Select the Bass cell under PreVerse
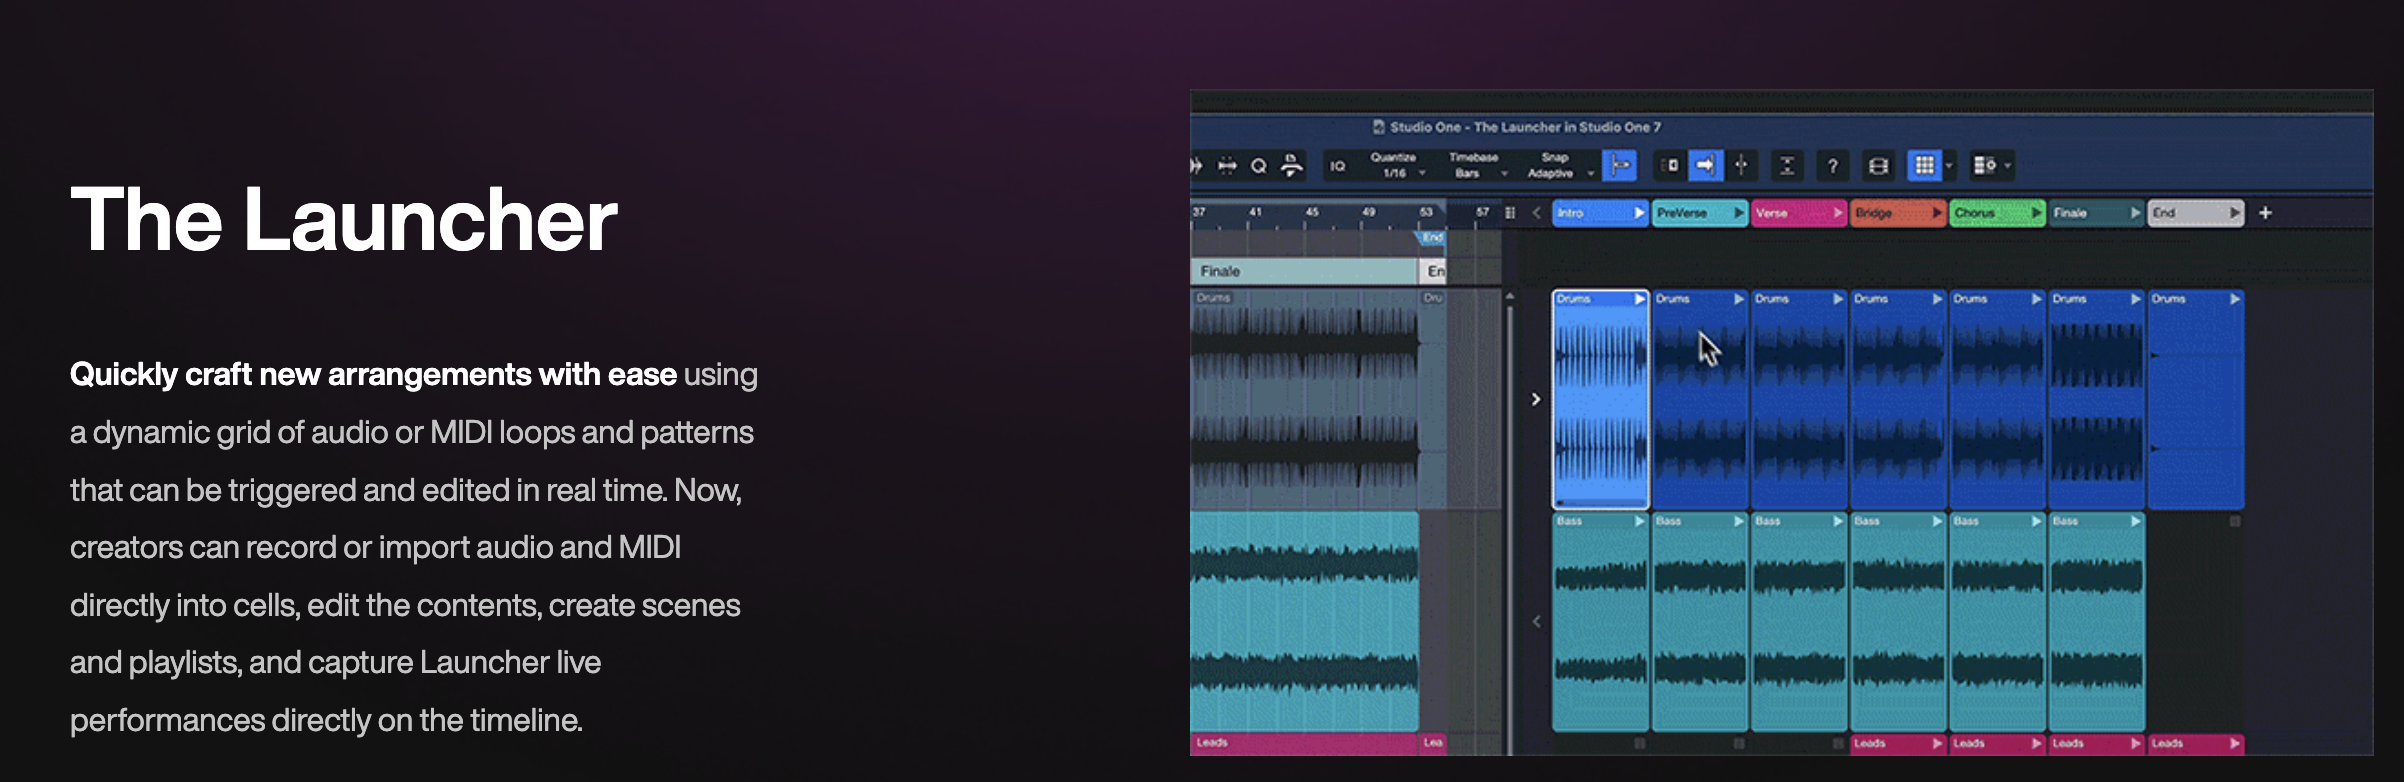2404x782 pixels. (1699, 622)
